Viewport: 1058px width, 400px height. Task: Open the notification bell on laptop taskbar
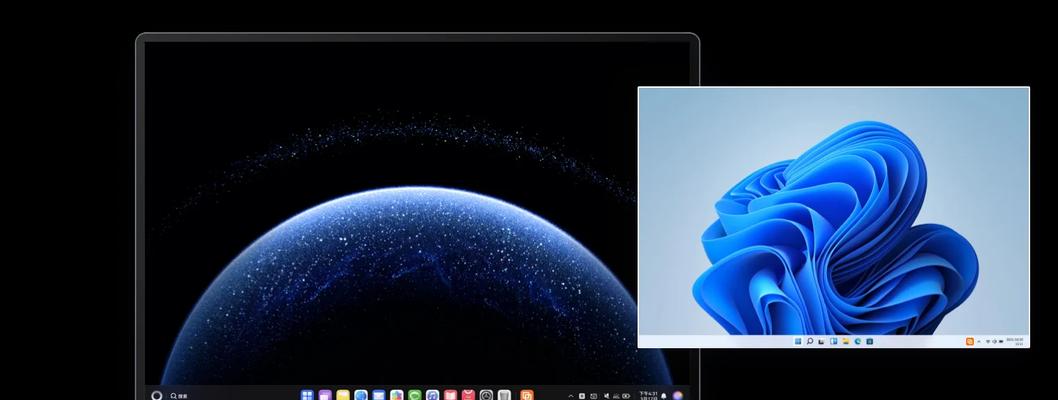coord(663,396)
